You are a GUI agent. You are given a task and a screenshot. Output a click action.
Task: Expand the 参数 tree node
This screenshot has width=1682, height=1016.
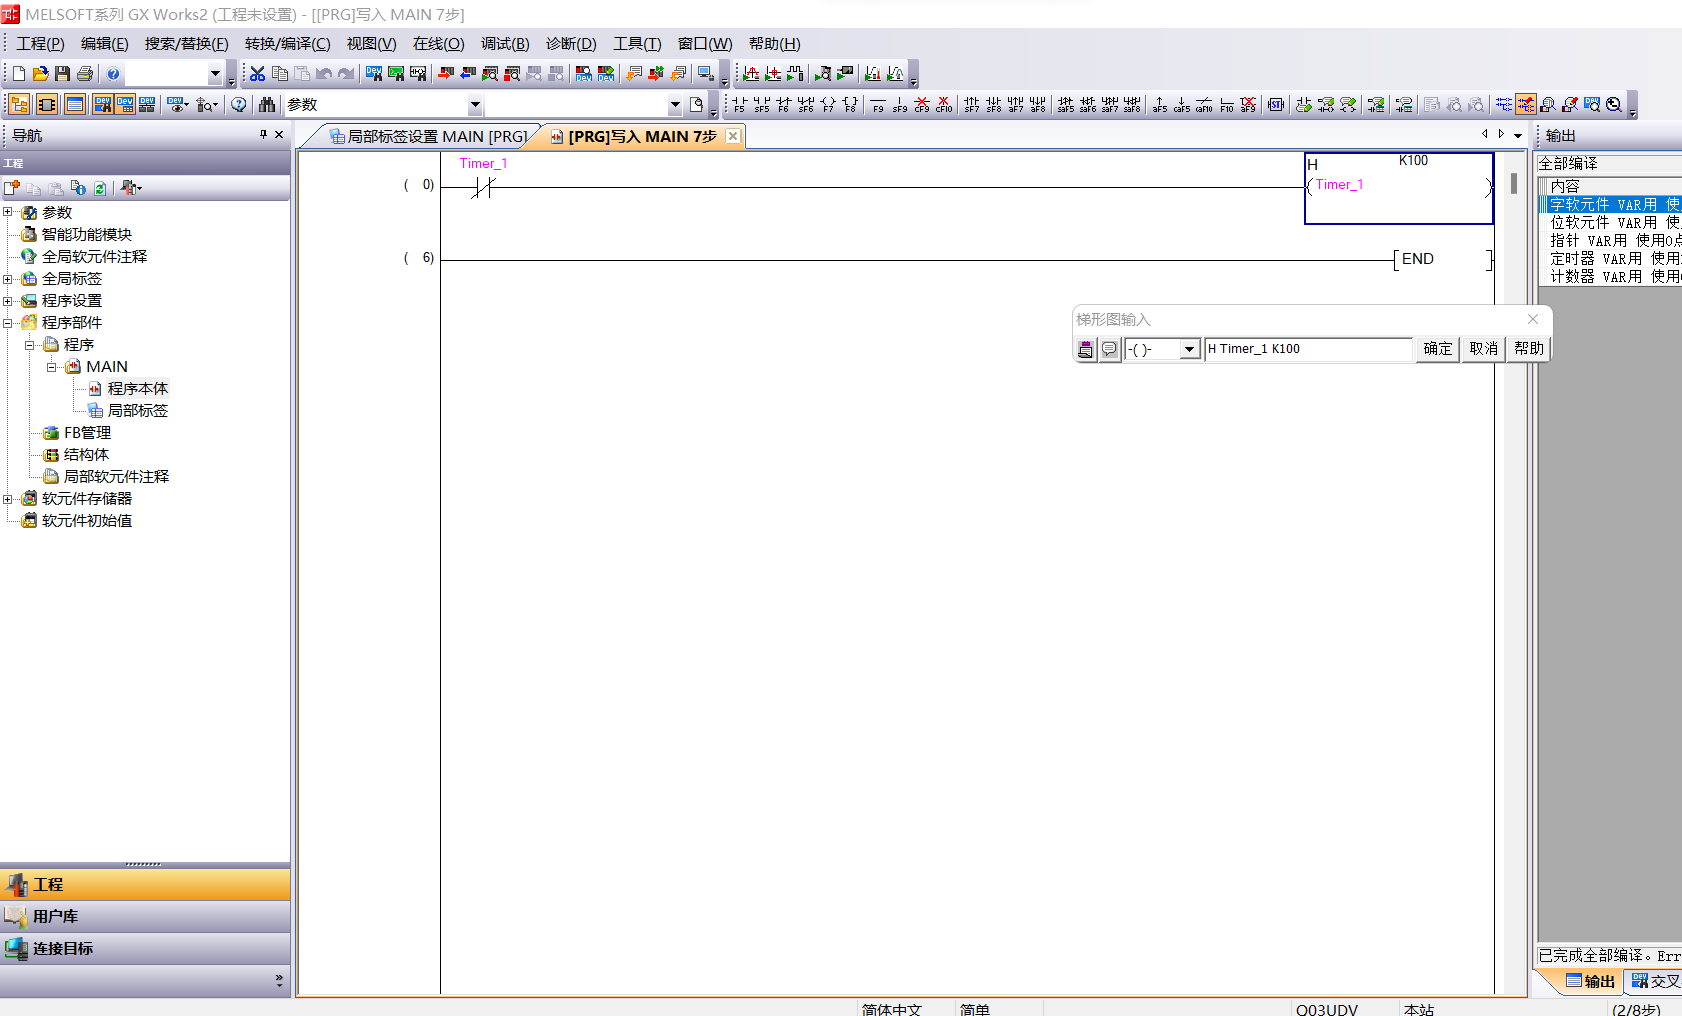(x=8, y=212)
